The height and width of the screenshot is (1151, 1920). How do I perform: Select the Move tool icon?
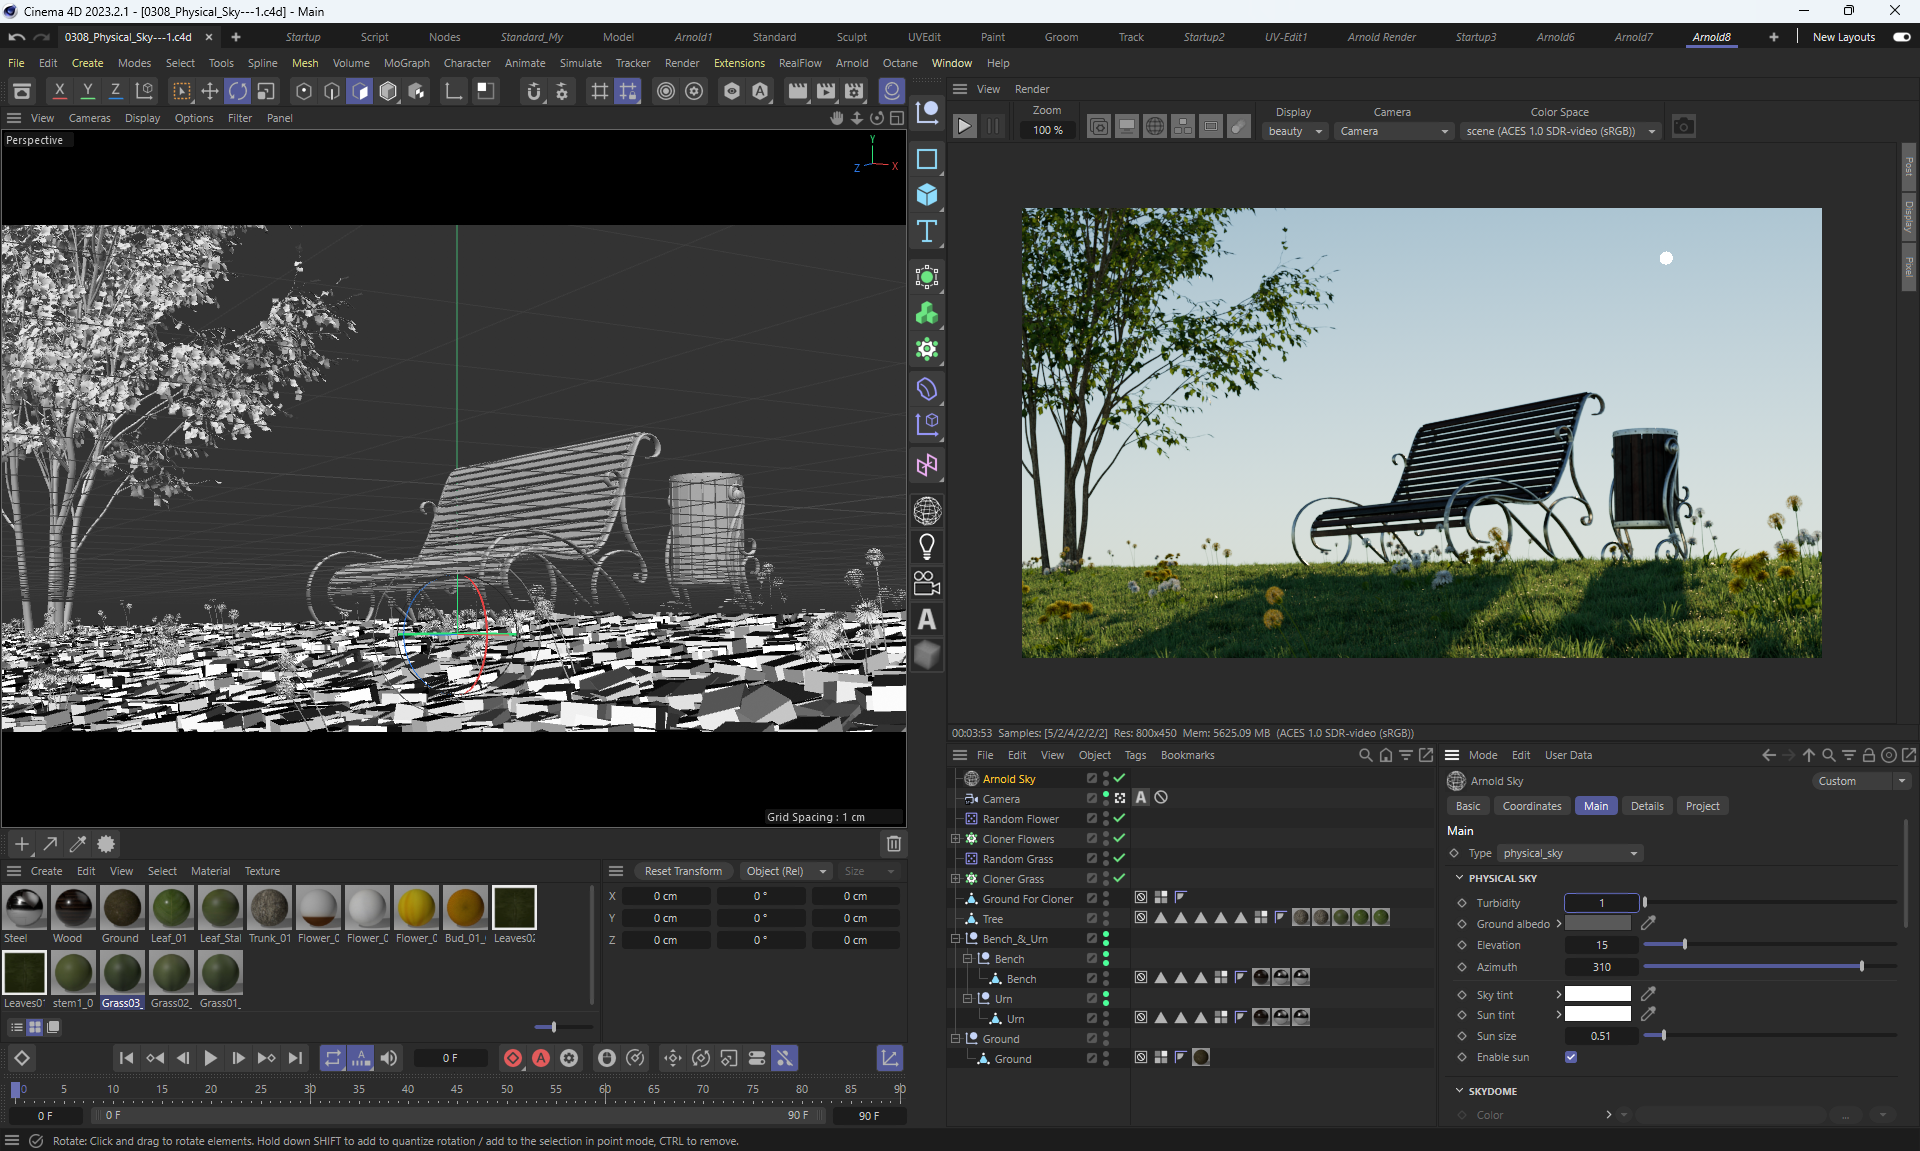click(x=210, y=91)
